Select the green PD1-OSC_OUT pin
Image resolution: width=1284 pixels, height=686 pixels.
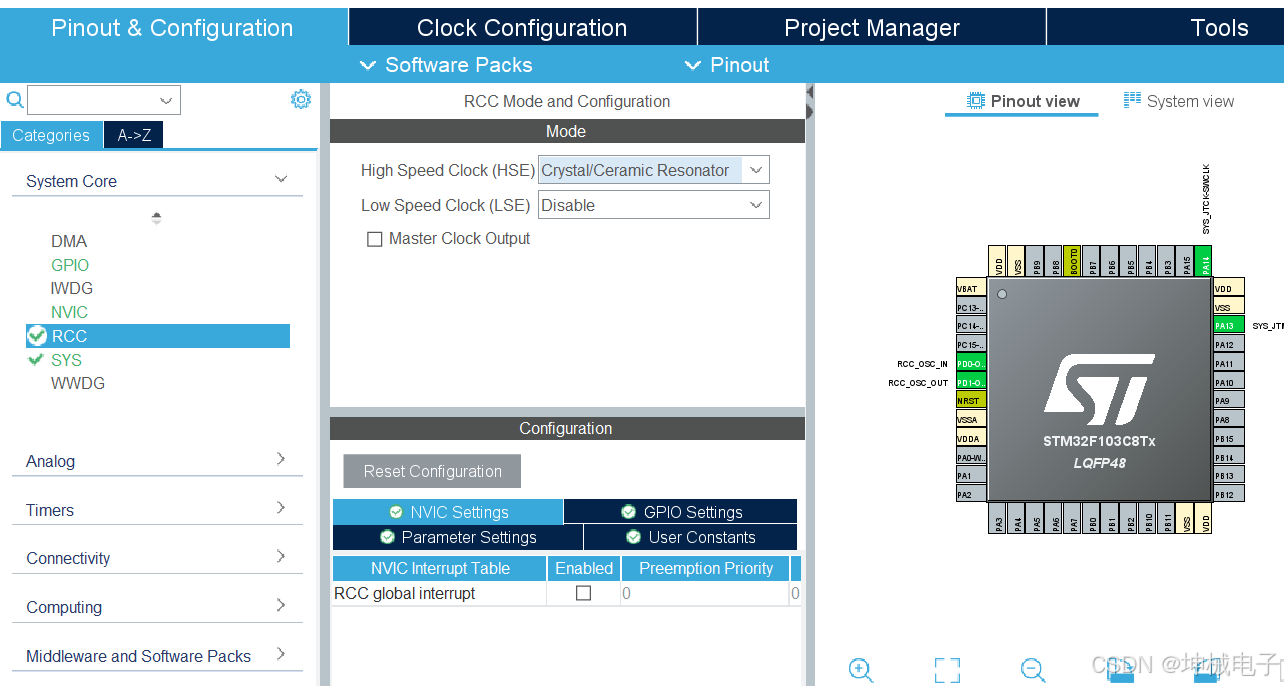[971, 382]
